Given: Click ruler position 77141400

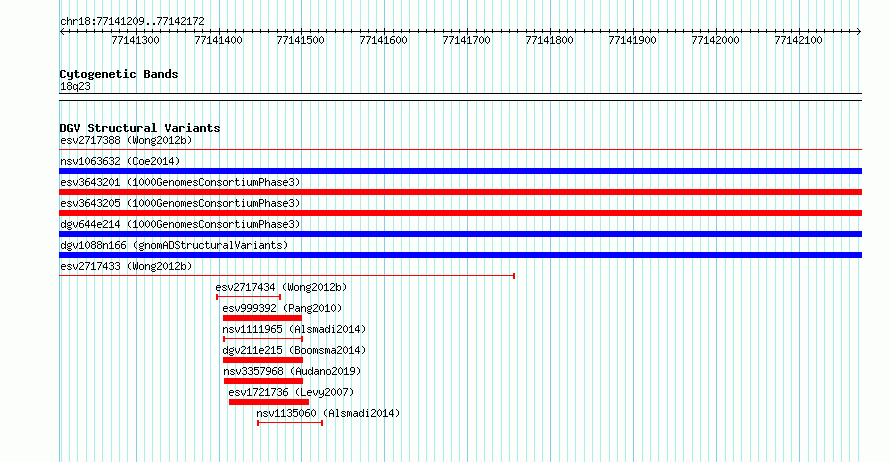Looking at the screenshot, I should click(219, 40).
